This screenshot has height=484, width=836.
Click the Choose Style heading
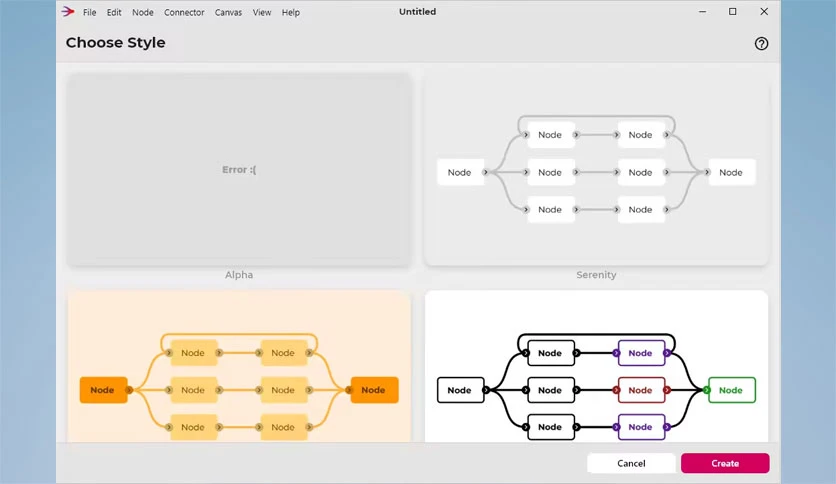click(116, 43)
